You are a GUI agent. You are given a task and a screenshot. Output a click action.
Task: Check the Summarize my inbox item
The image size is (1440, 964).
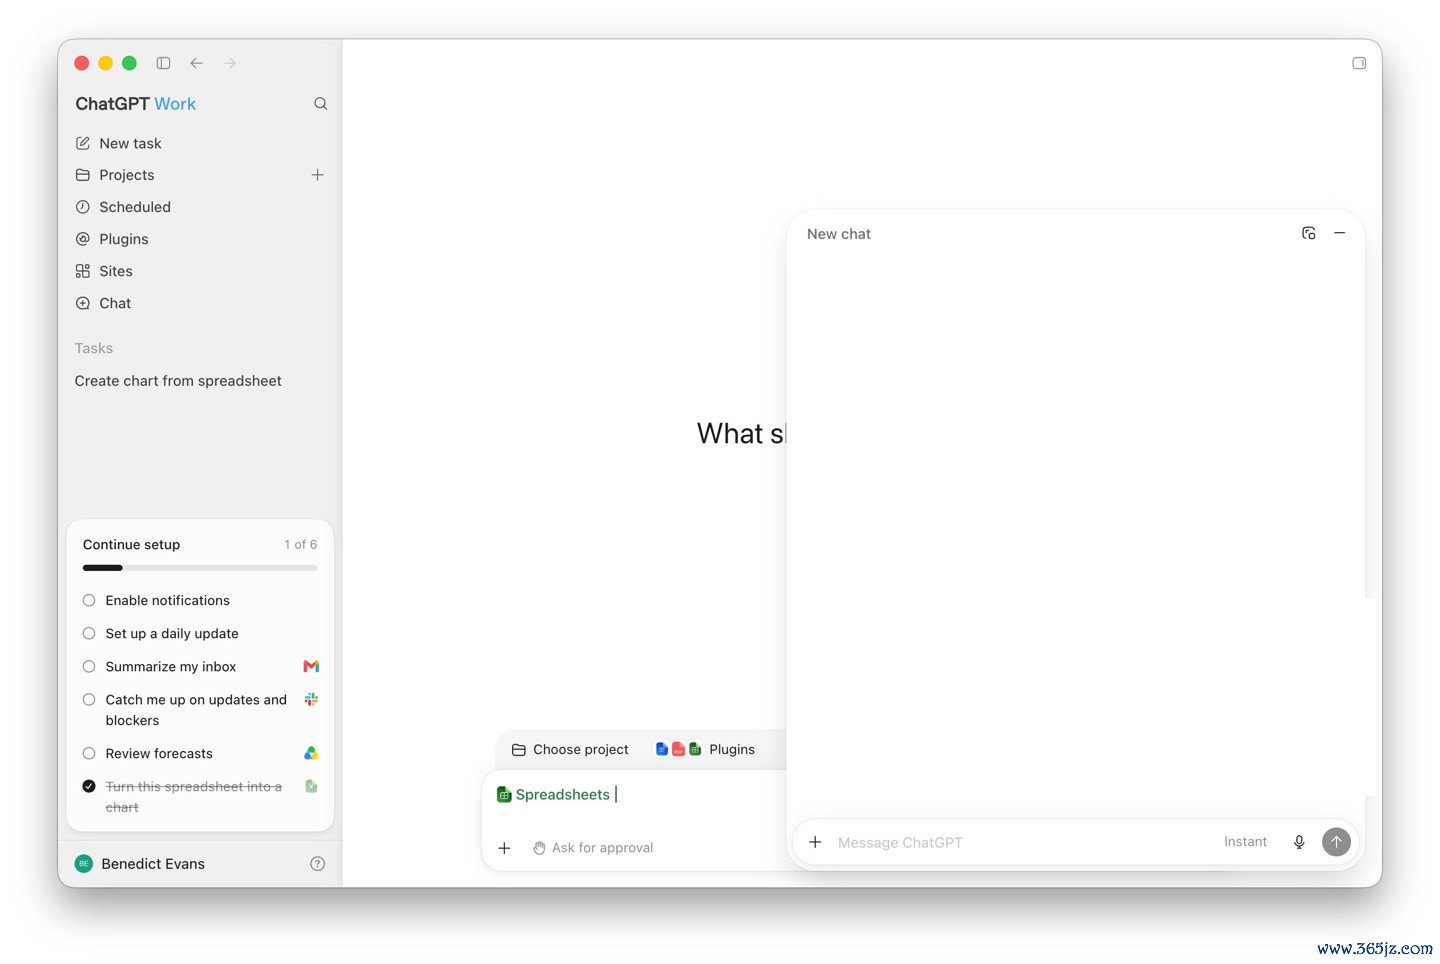89,666
